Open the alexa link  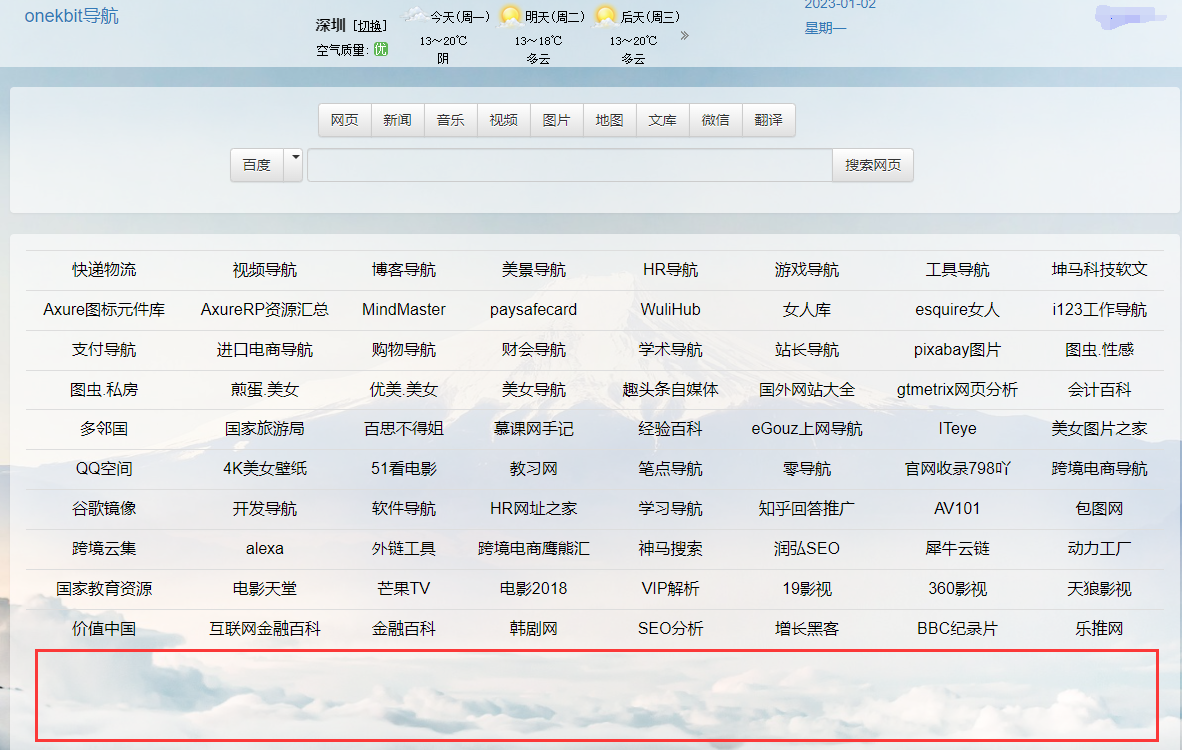265,549
